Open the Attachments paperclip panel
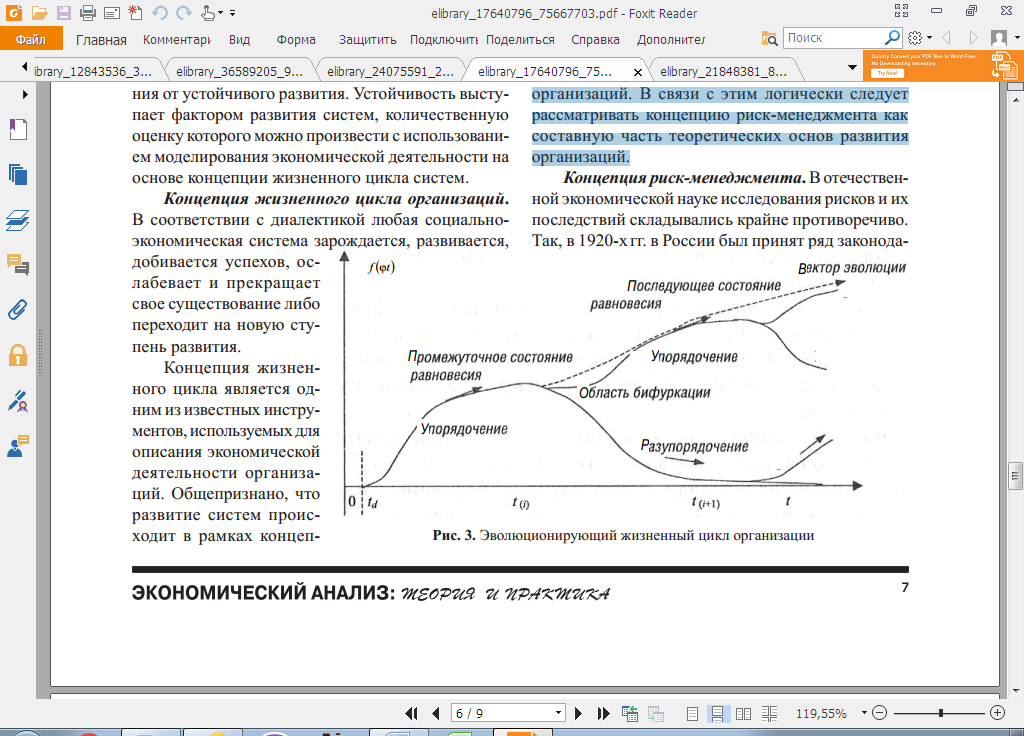 pyautogui.click(x=17, y=308)
